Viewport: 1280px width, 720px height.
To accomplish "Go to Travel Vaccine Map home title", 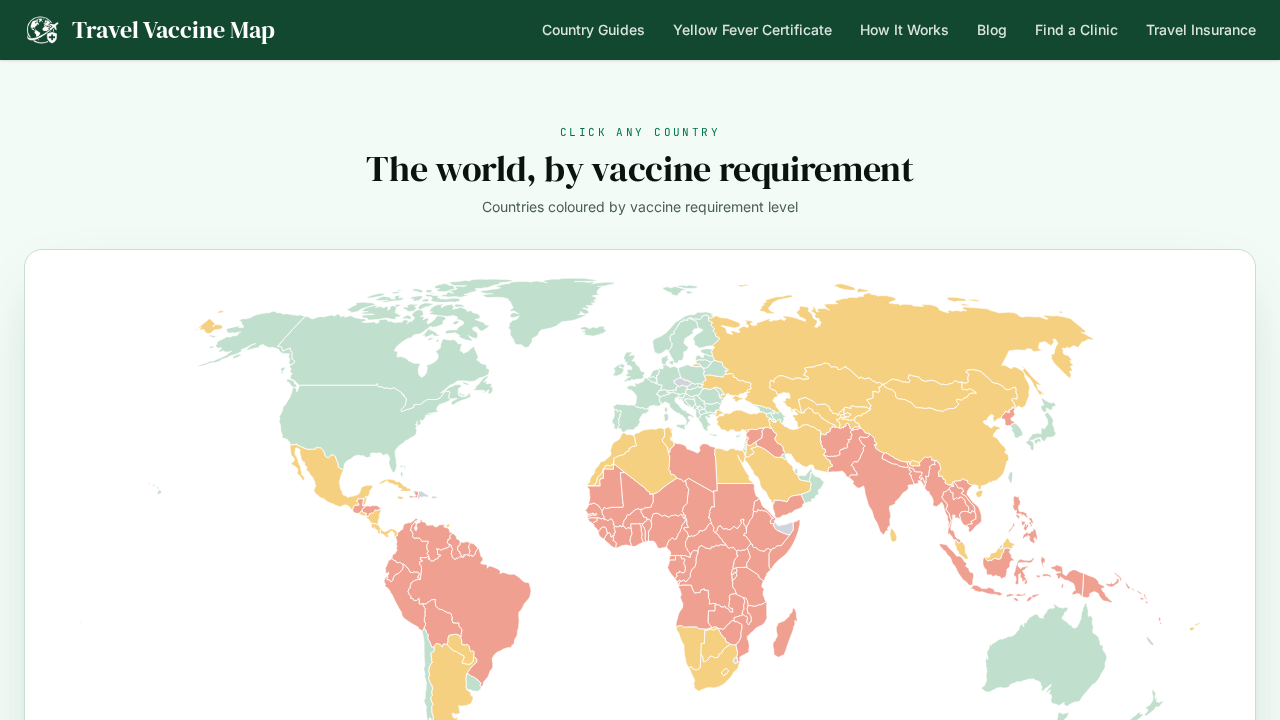I will tap(173, 30).
